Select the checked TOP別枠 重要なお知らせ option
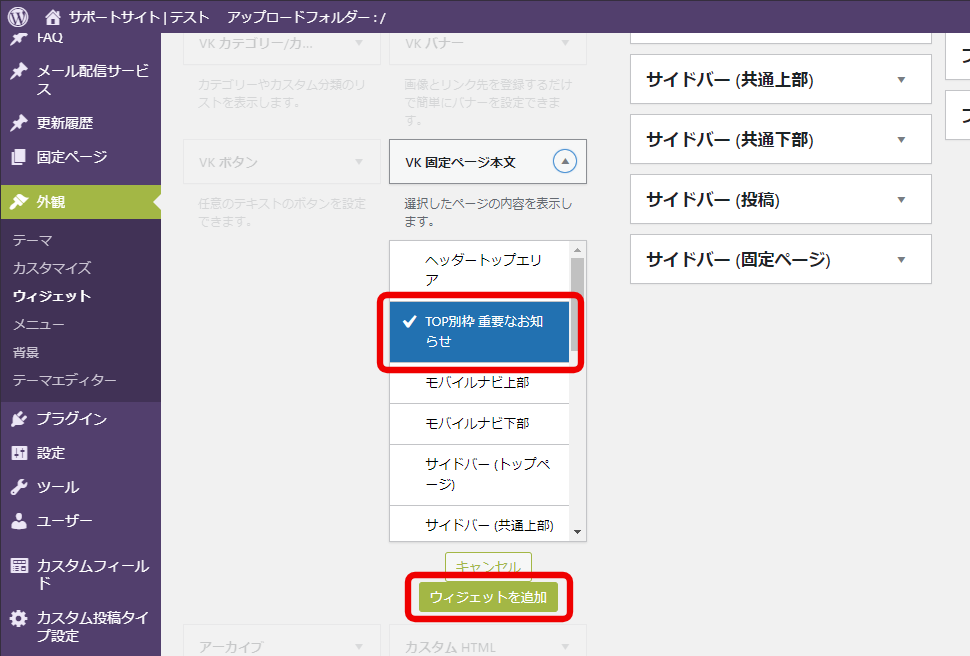970x656 pixels. (x=479, y=331)
